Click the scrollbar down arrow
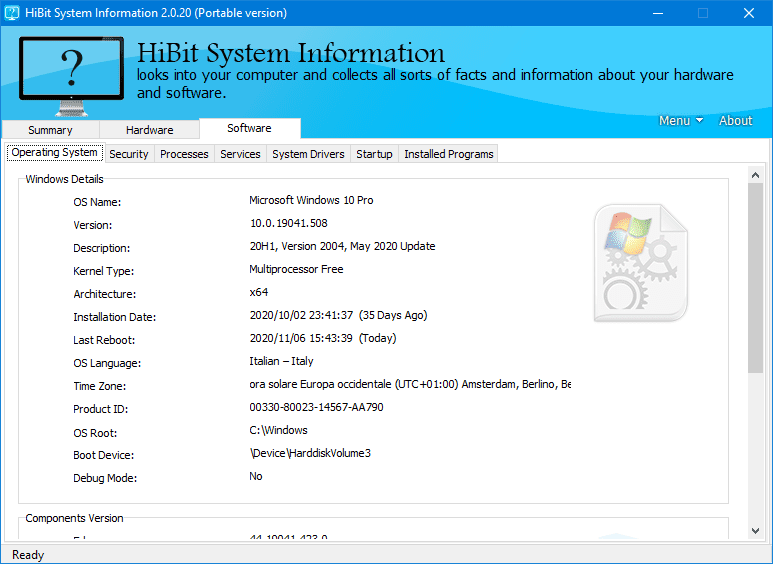773x564 pixels. point(755,530)
